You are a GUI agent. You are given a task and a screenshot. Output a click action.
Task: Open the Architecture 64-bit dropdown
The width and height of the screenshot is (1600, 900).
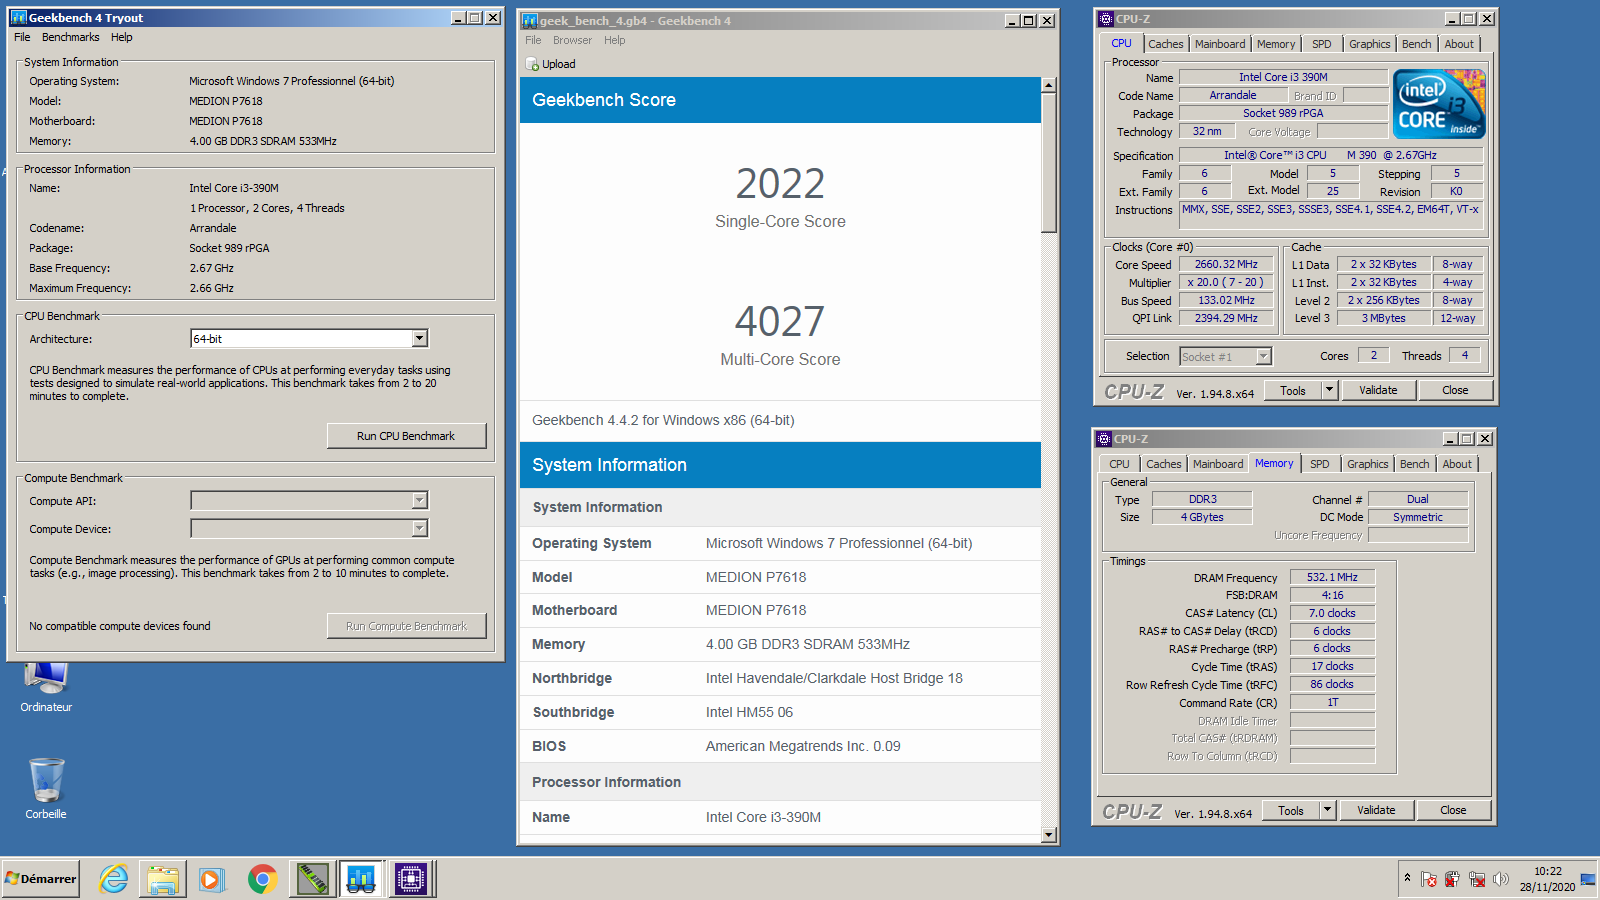[x=420, y=339]
